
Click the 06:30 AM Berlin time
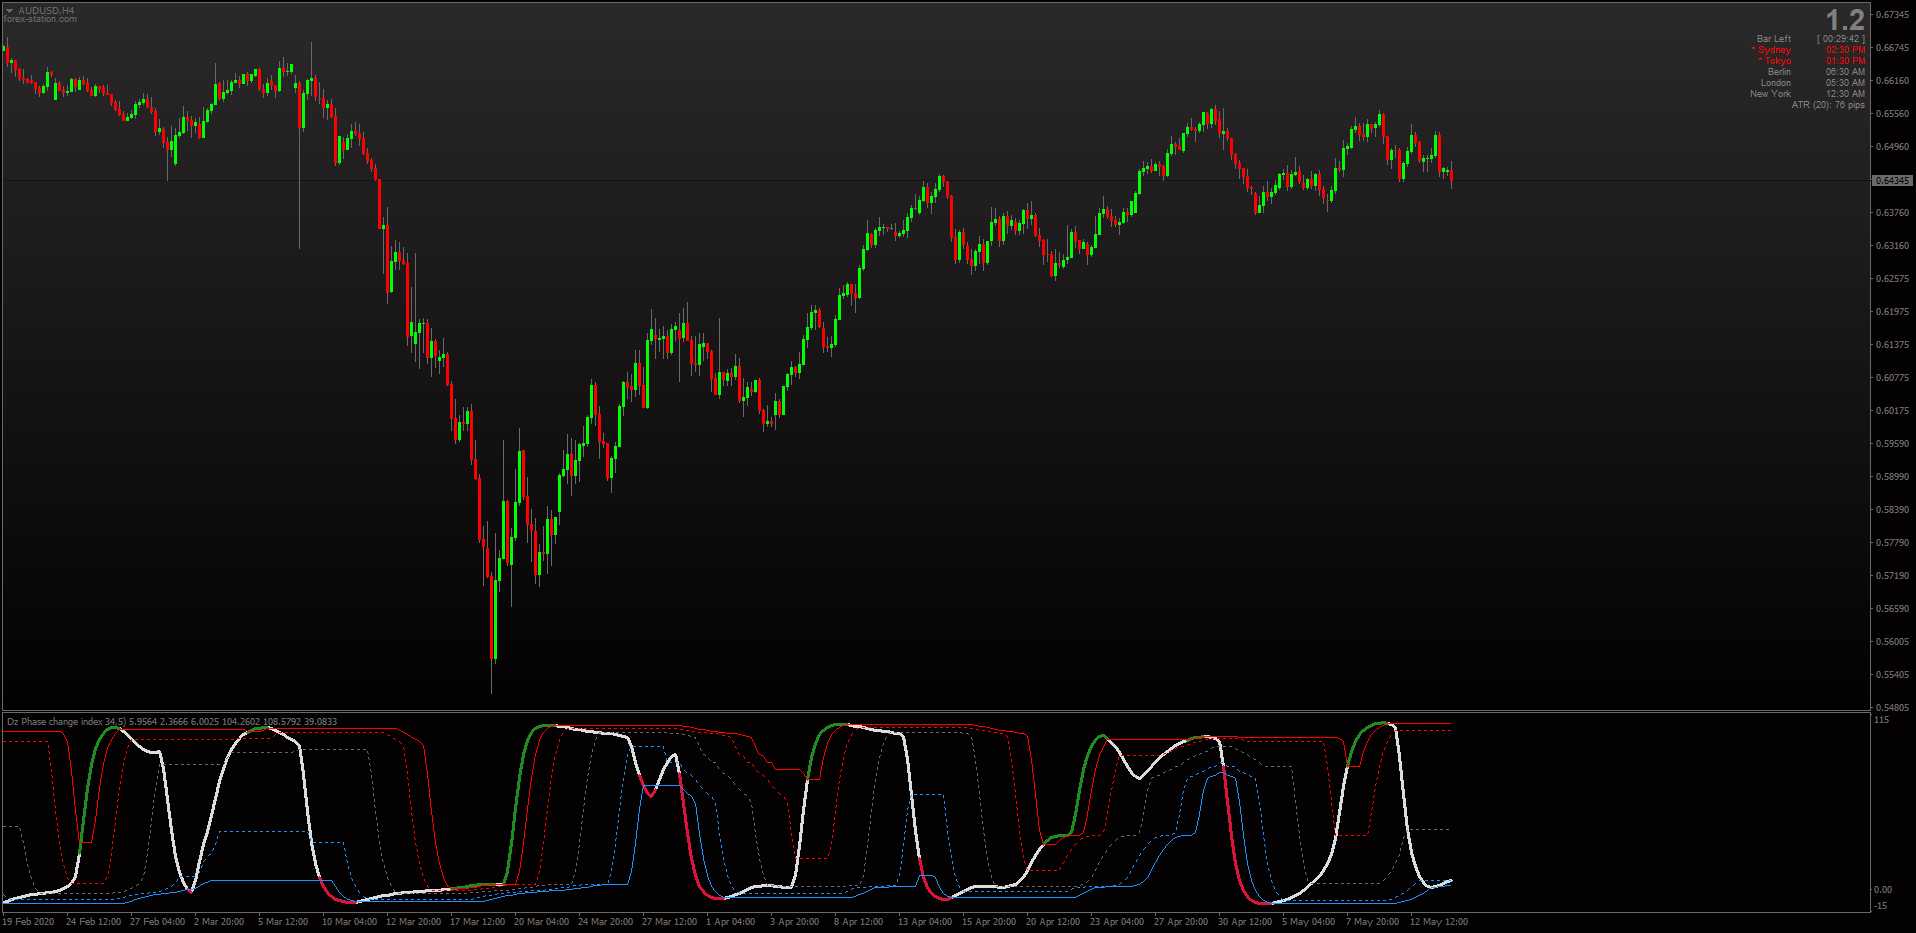click(x=1845, y=72)
